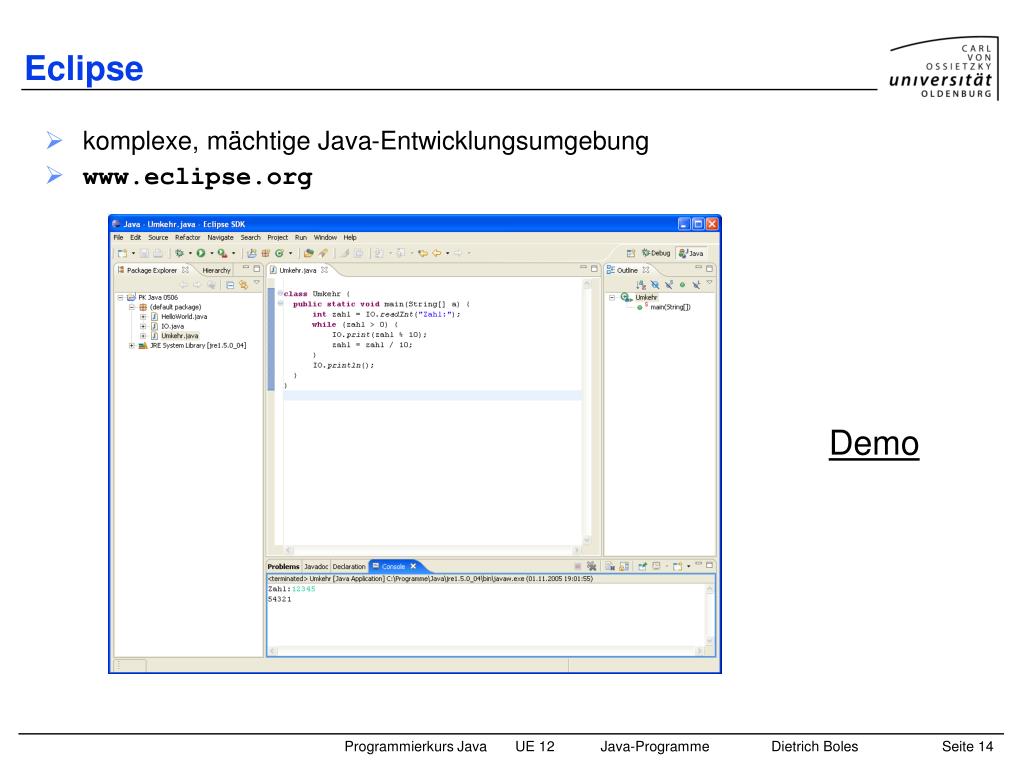
Task: Collapse main method fold marker in editor
Action: click(280, 304)
